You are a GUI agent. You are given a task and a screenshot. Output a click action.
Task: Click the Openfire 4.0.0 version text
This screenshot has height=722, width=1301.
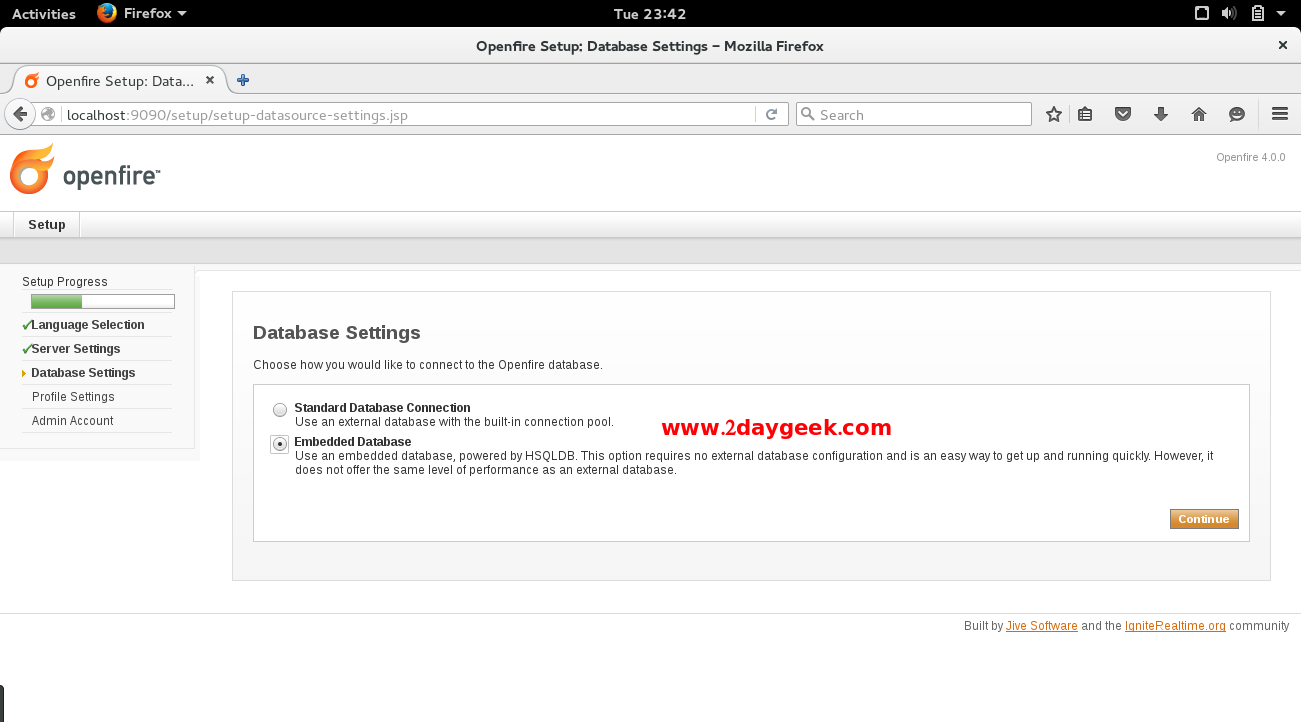(x=1251, y=158)
